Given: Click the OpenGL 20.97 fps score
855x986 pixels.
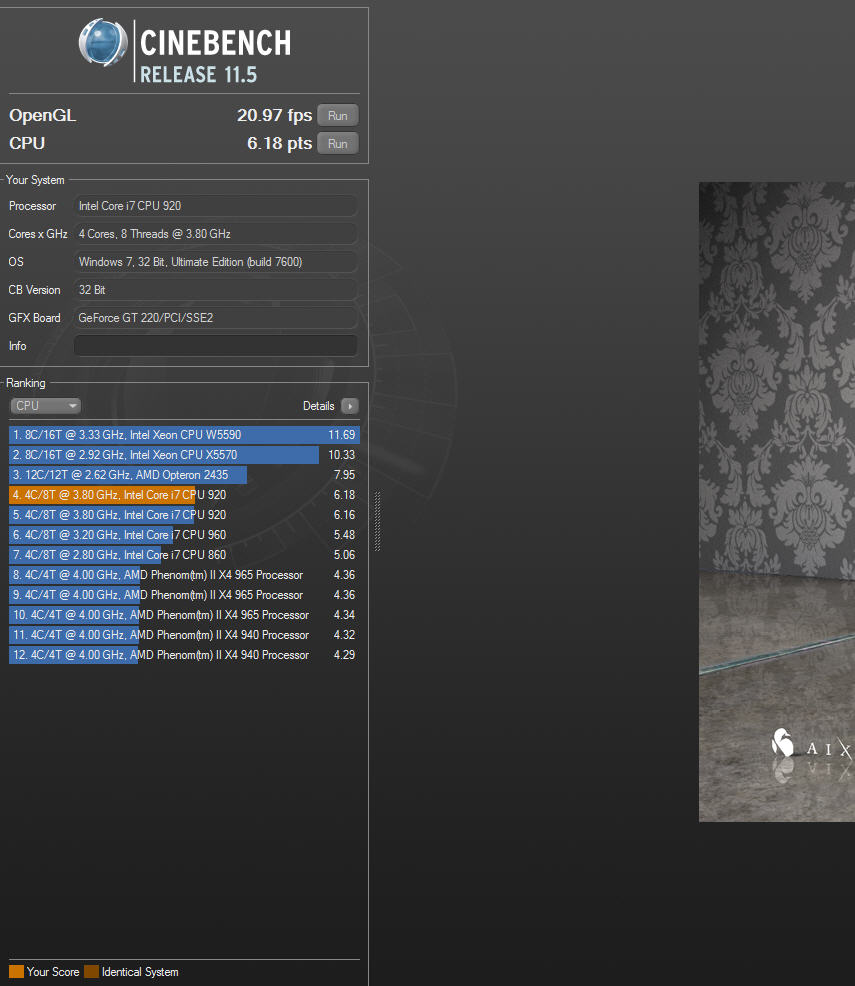Looking at the screenshot, I should 274,116.
